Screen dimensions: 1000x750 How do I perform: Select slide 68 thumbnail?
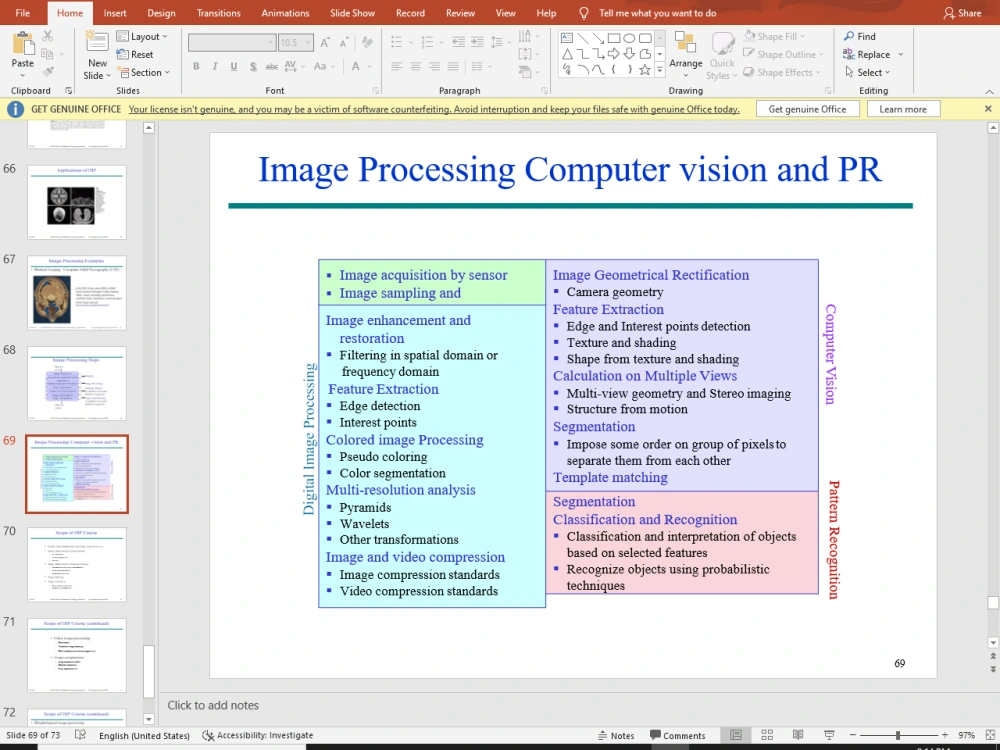77,383
